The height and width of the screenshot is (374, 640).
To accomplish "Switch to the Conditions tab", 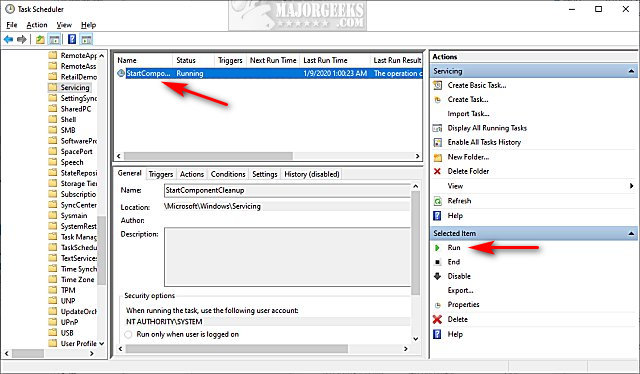I will coord(228,174).
